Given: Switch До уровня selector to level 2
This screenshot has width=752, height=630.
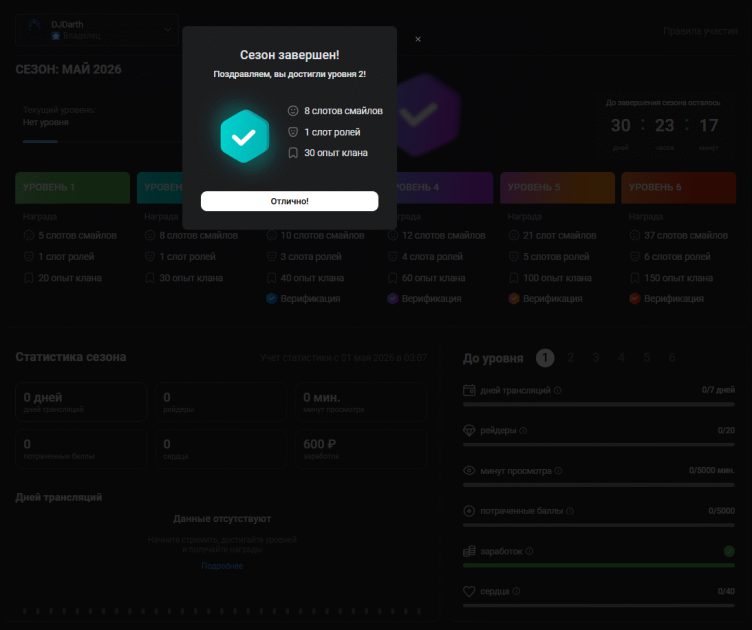Looking at the screenshot, I should [x=571, y=358].
